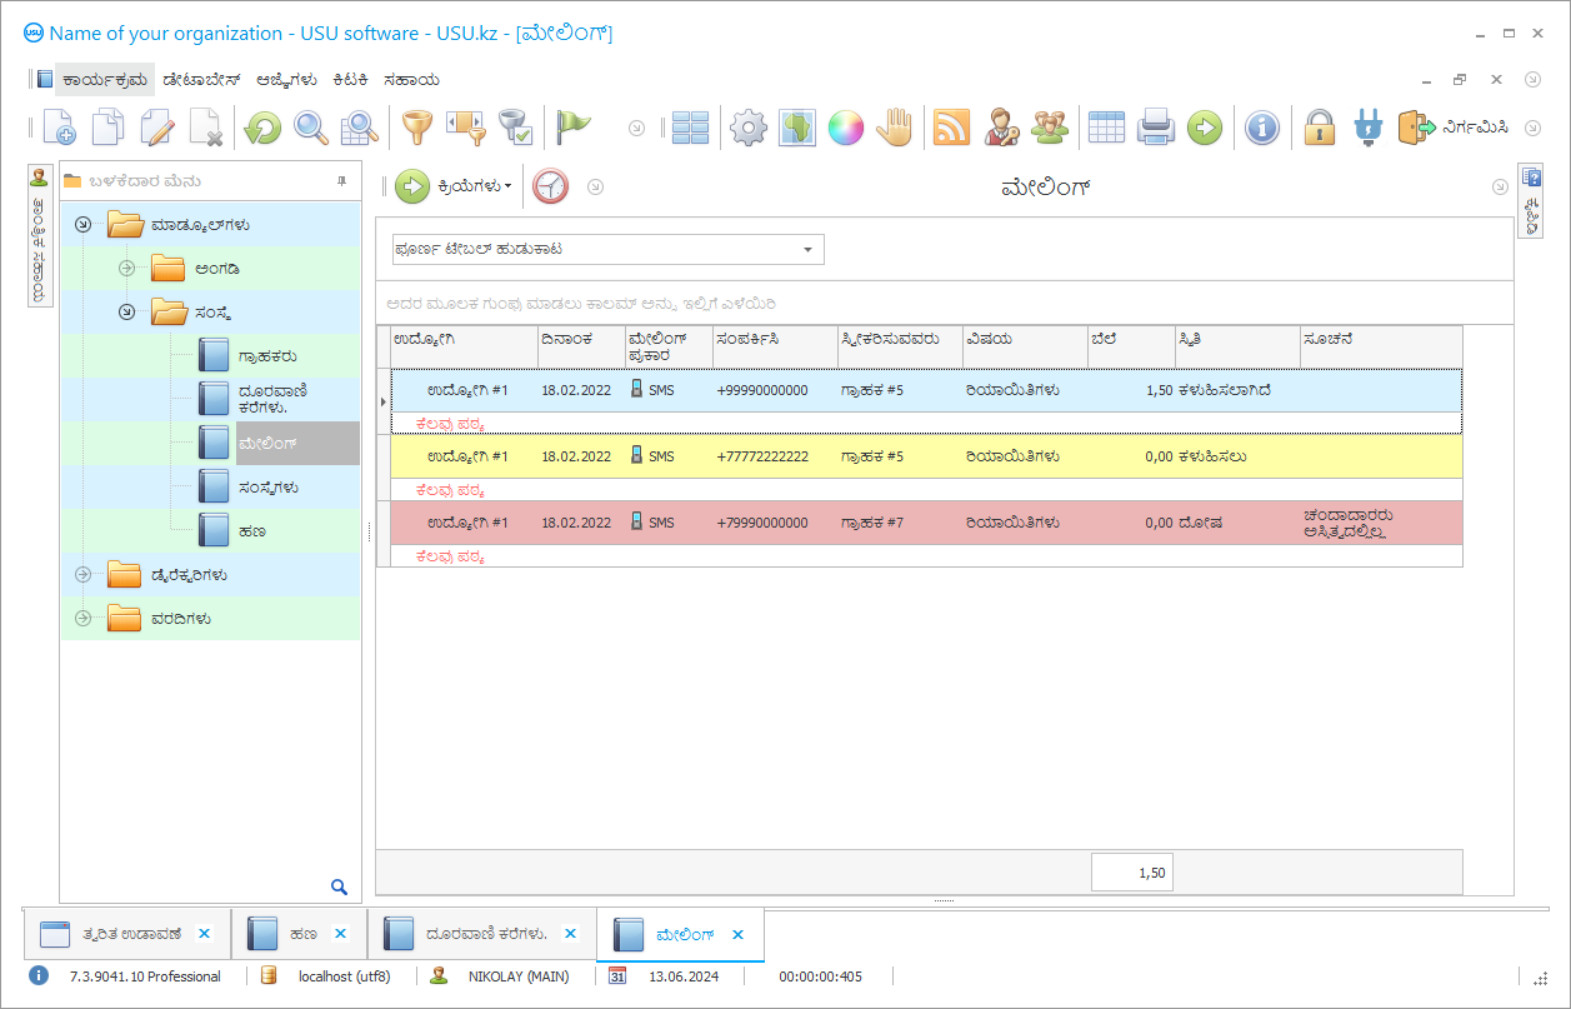Open the filter funnel tool

click(417, 128)
